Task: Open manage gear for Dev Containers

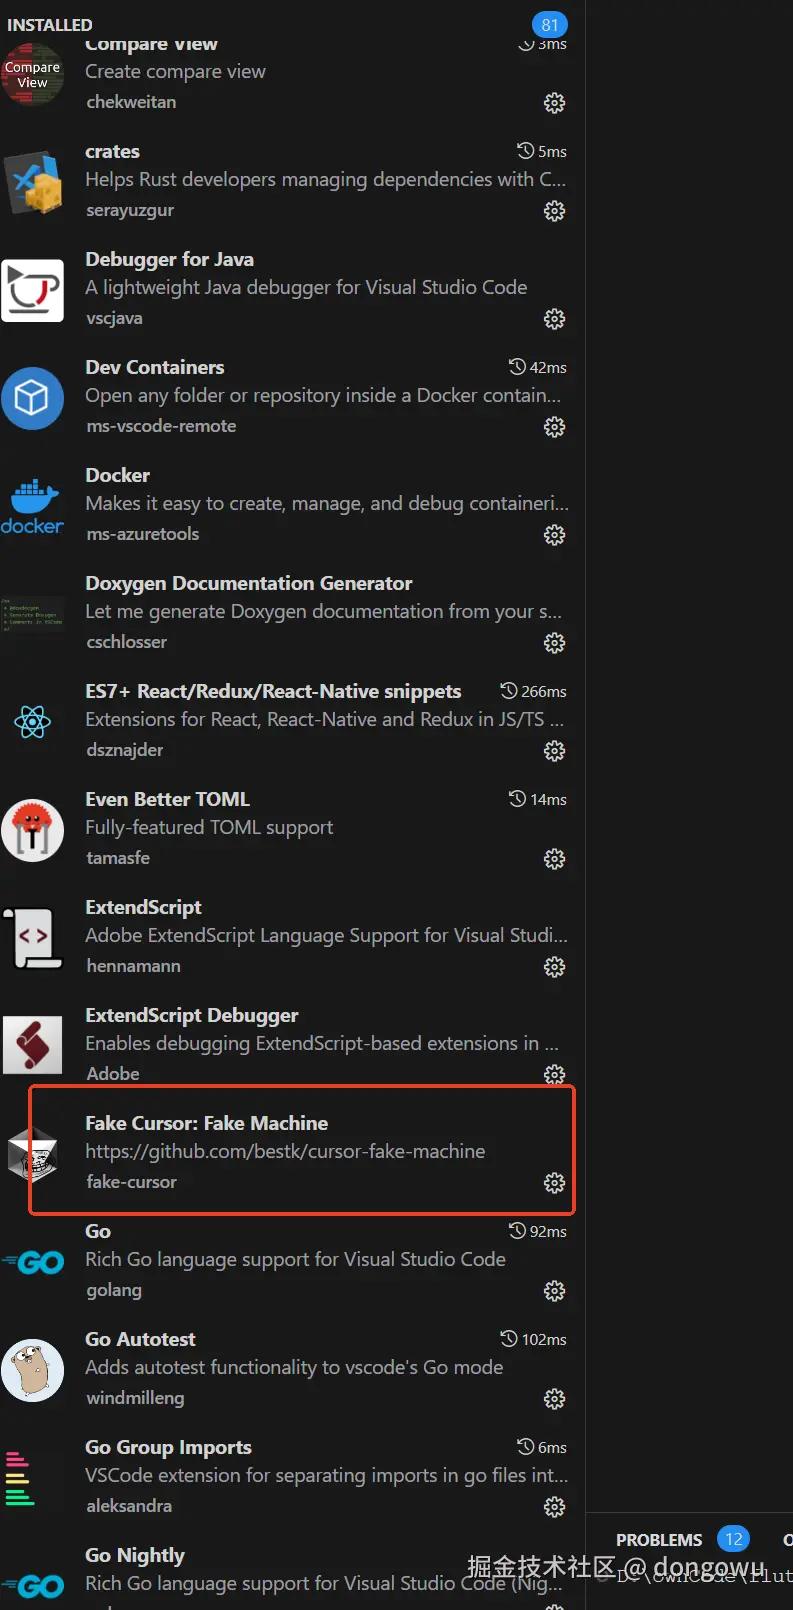Action: point(554,427)
